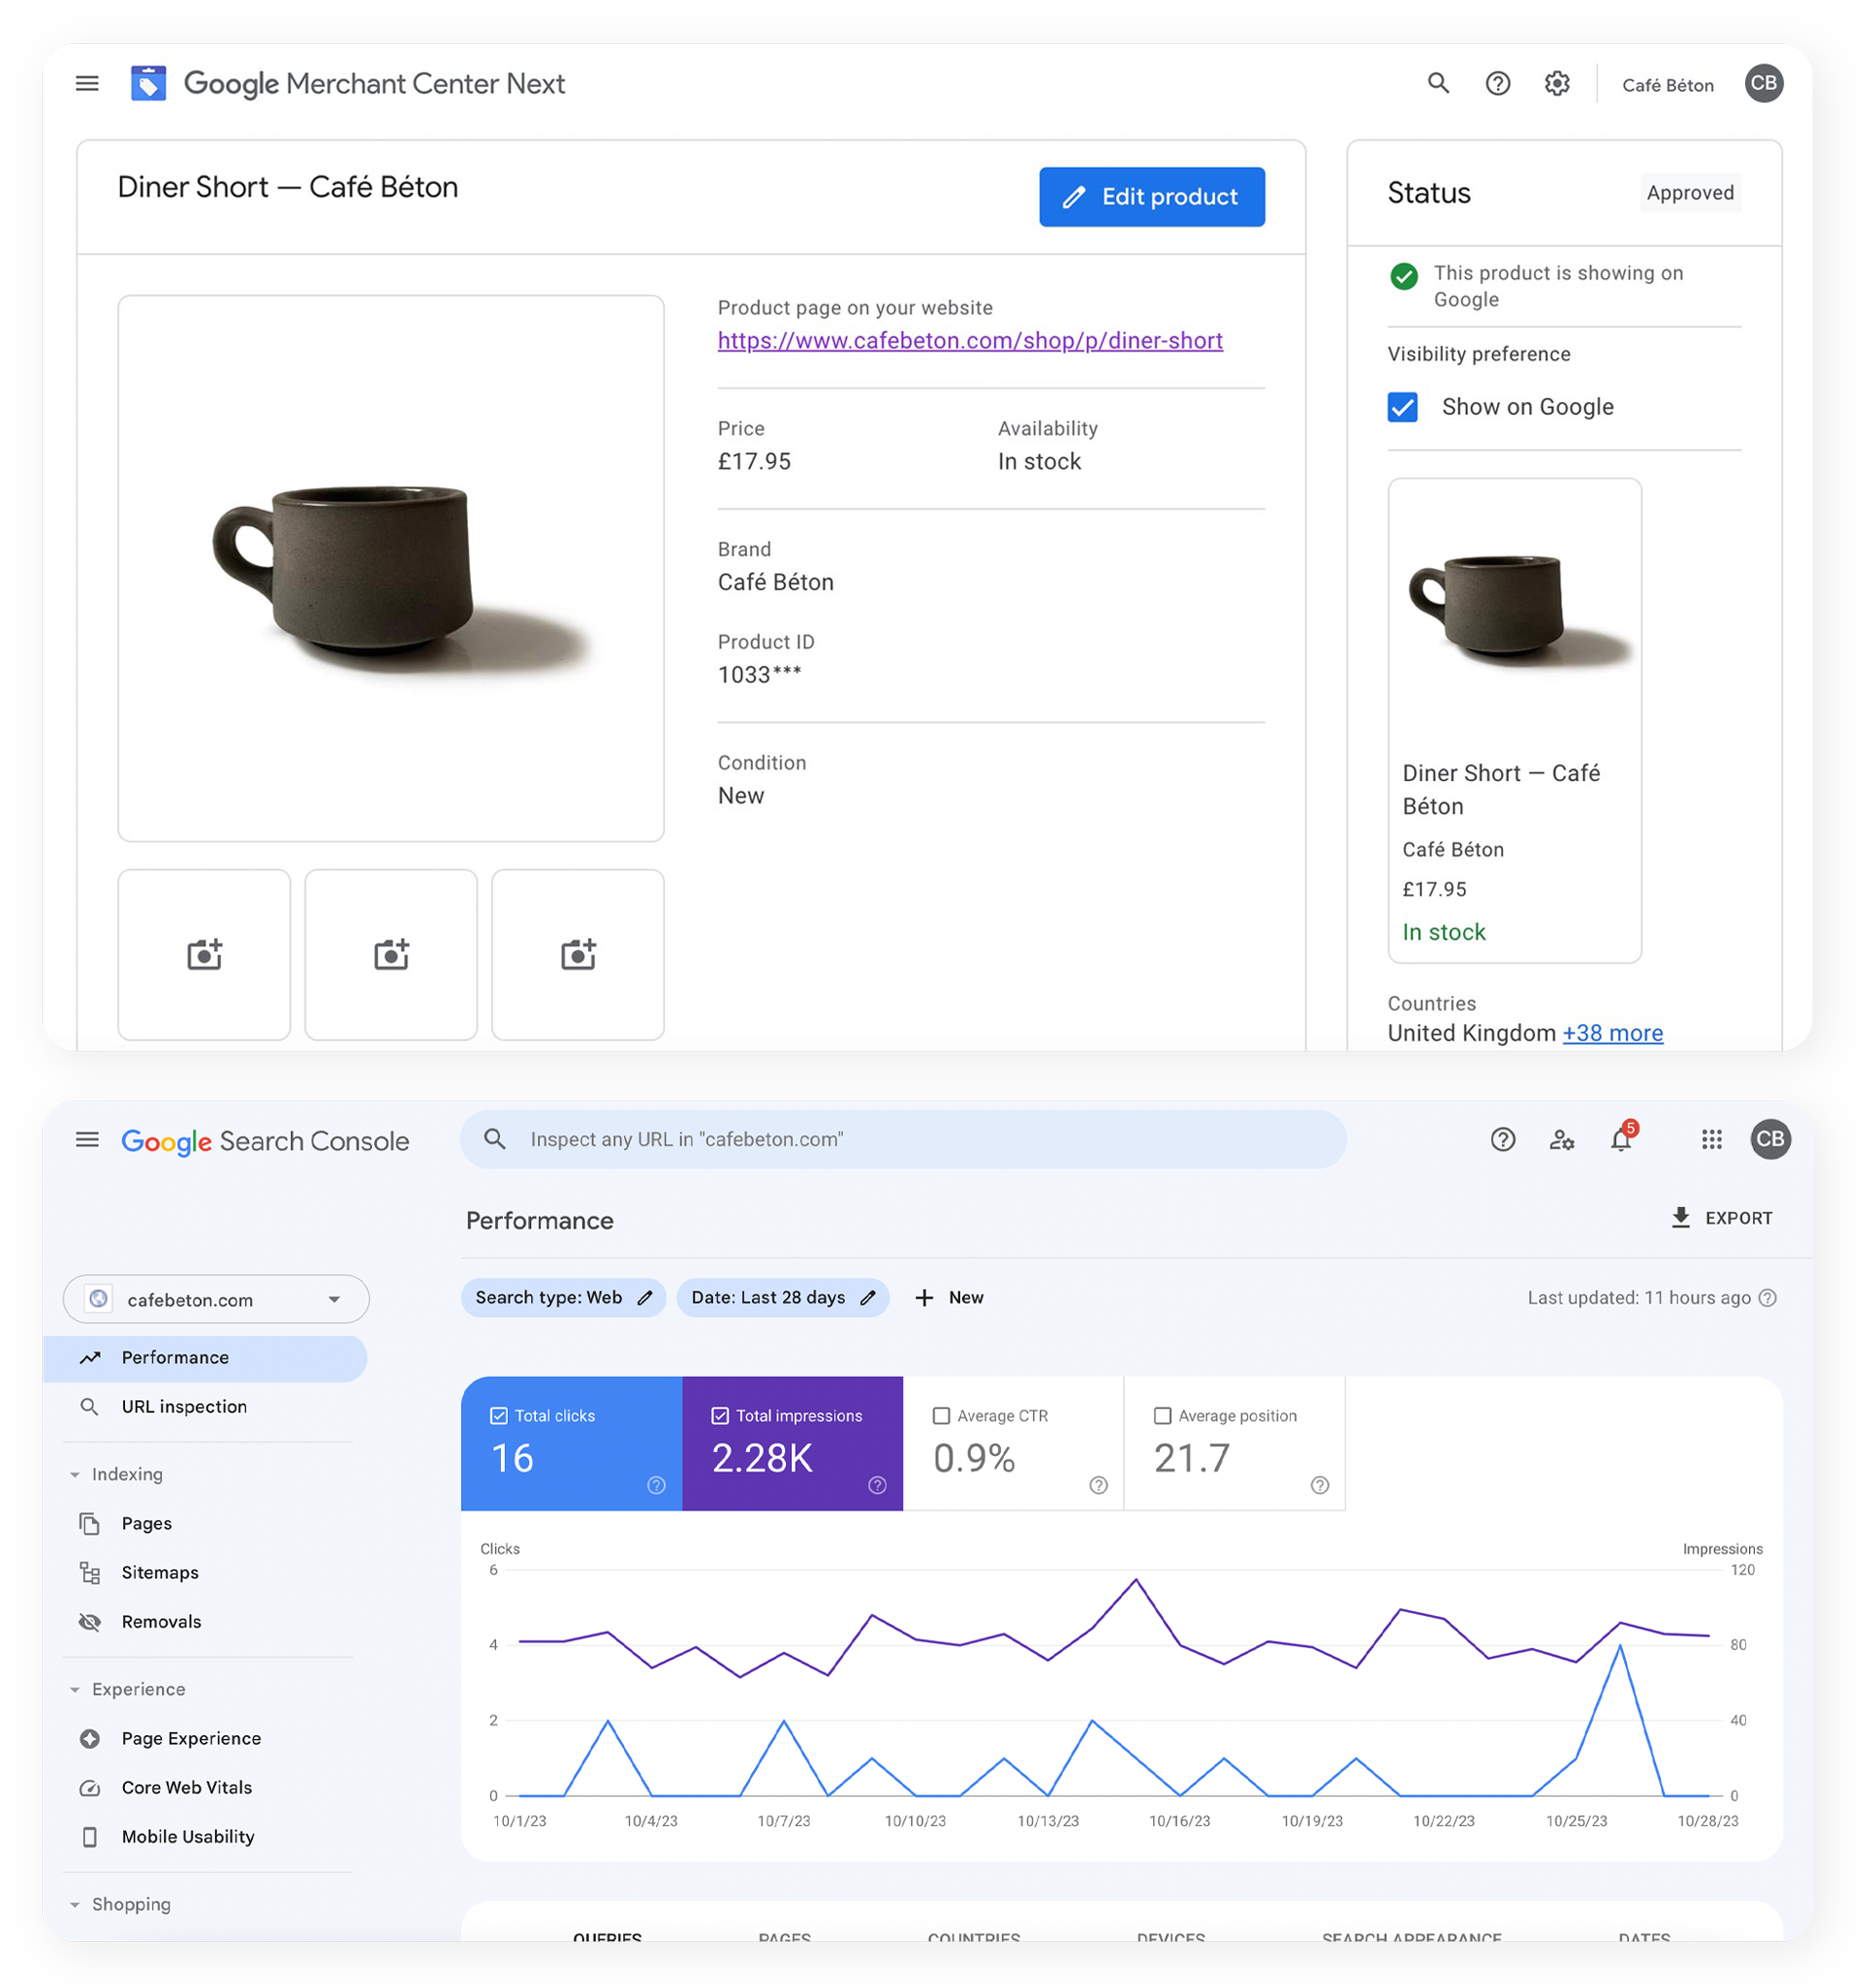The width and height of the screenshot is (1875, 1988).
Task: Click the £17.95 price value
Action: 754,462
